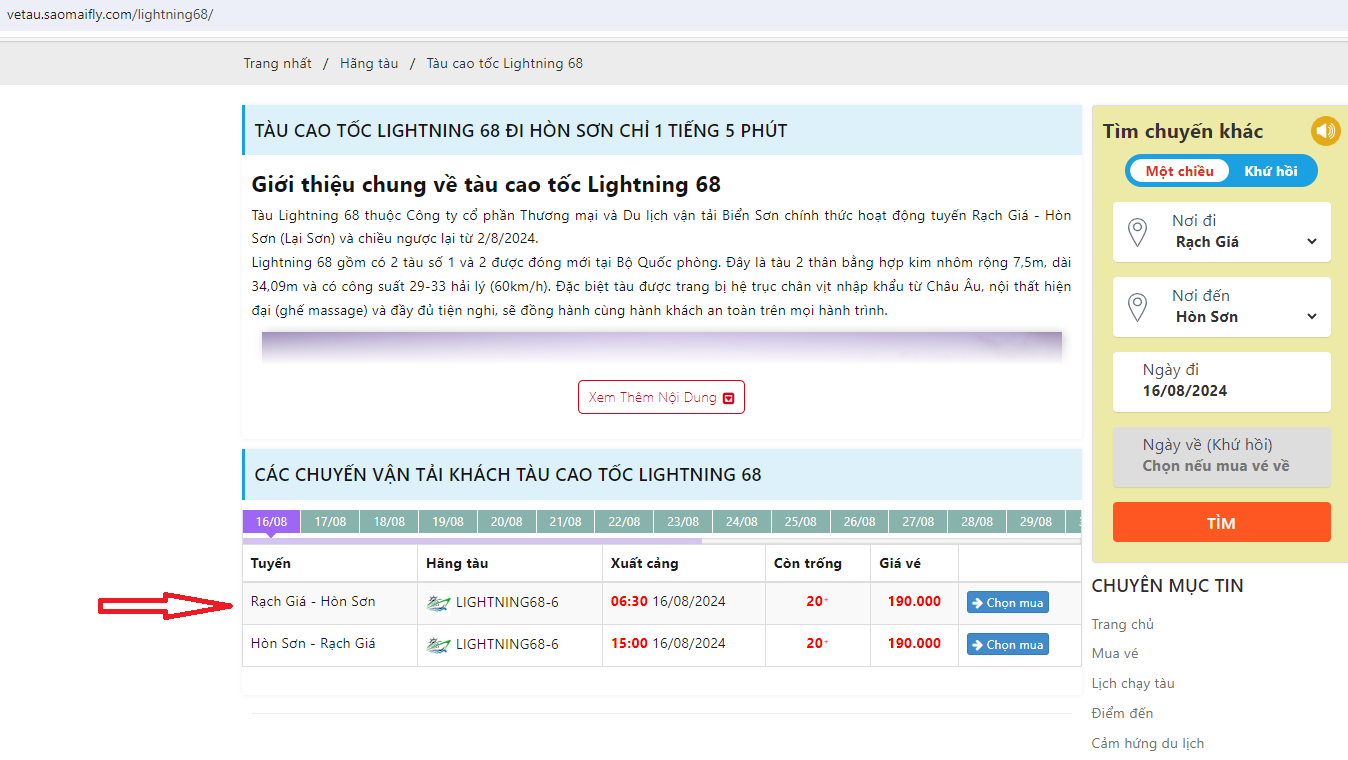Screen dimensions: 1348x760
Task: Click the Tìm chuyến khác heading
Action: [x=1183, y=131]
